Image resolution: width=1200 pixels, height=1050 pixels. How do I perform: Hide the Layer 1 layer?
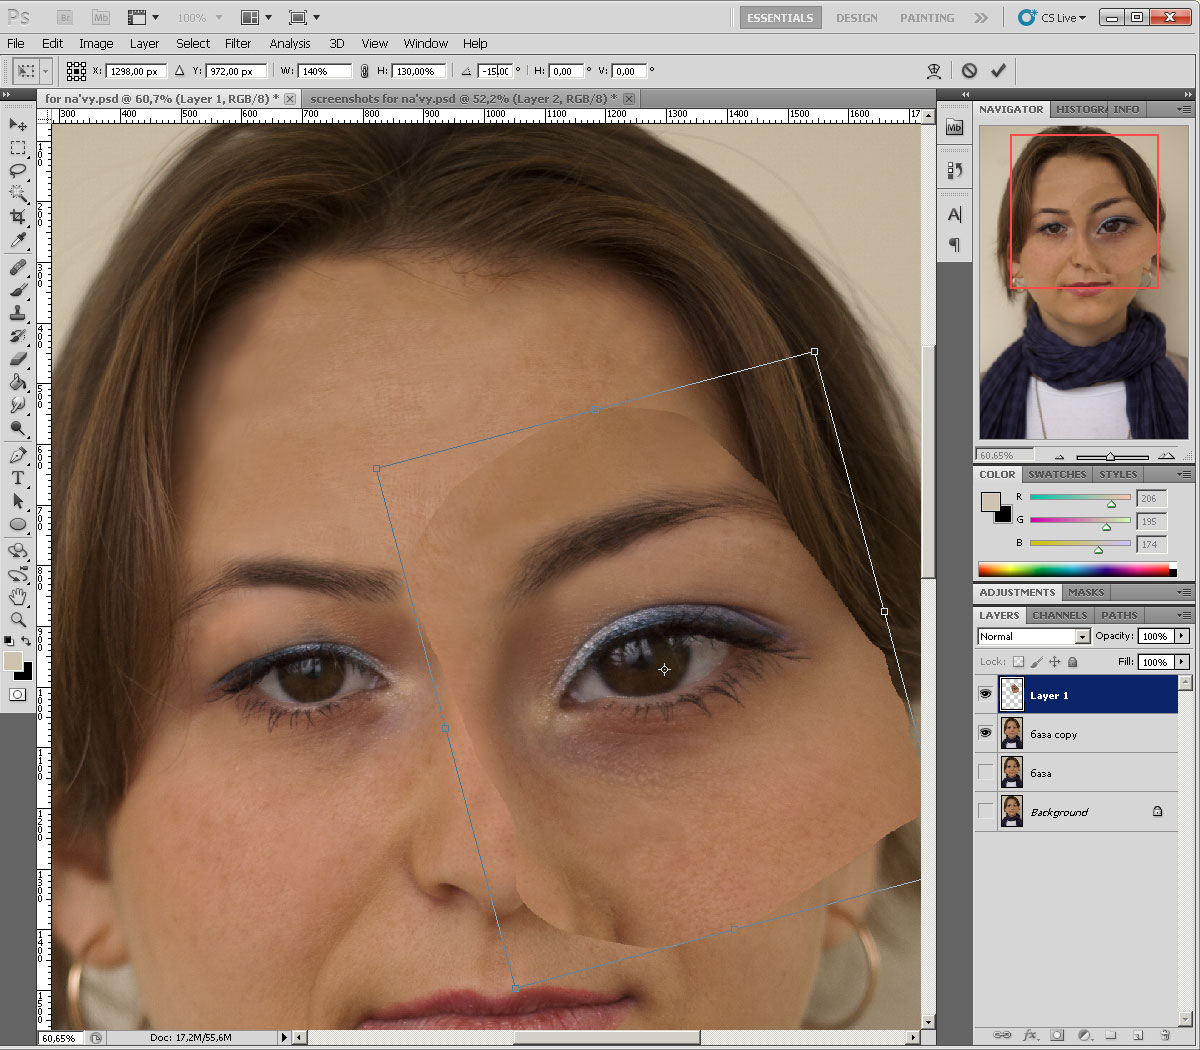click(985, 694)
